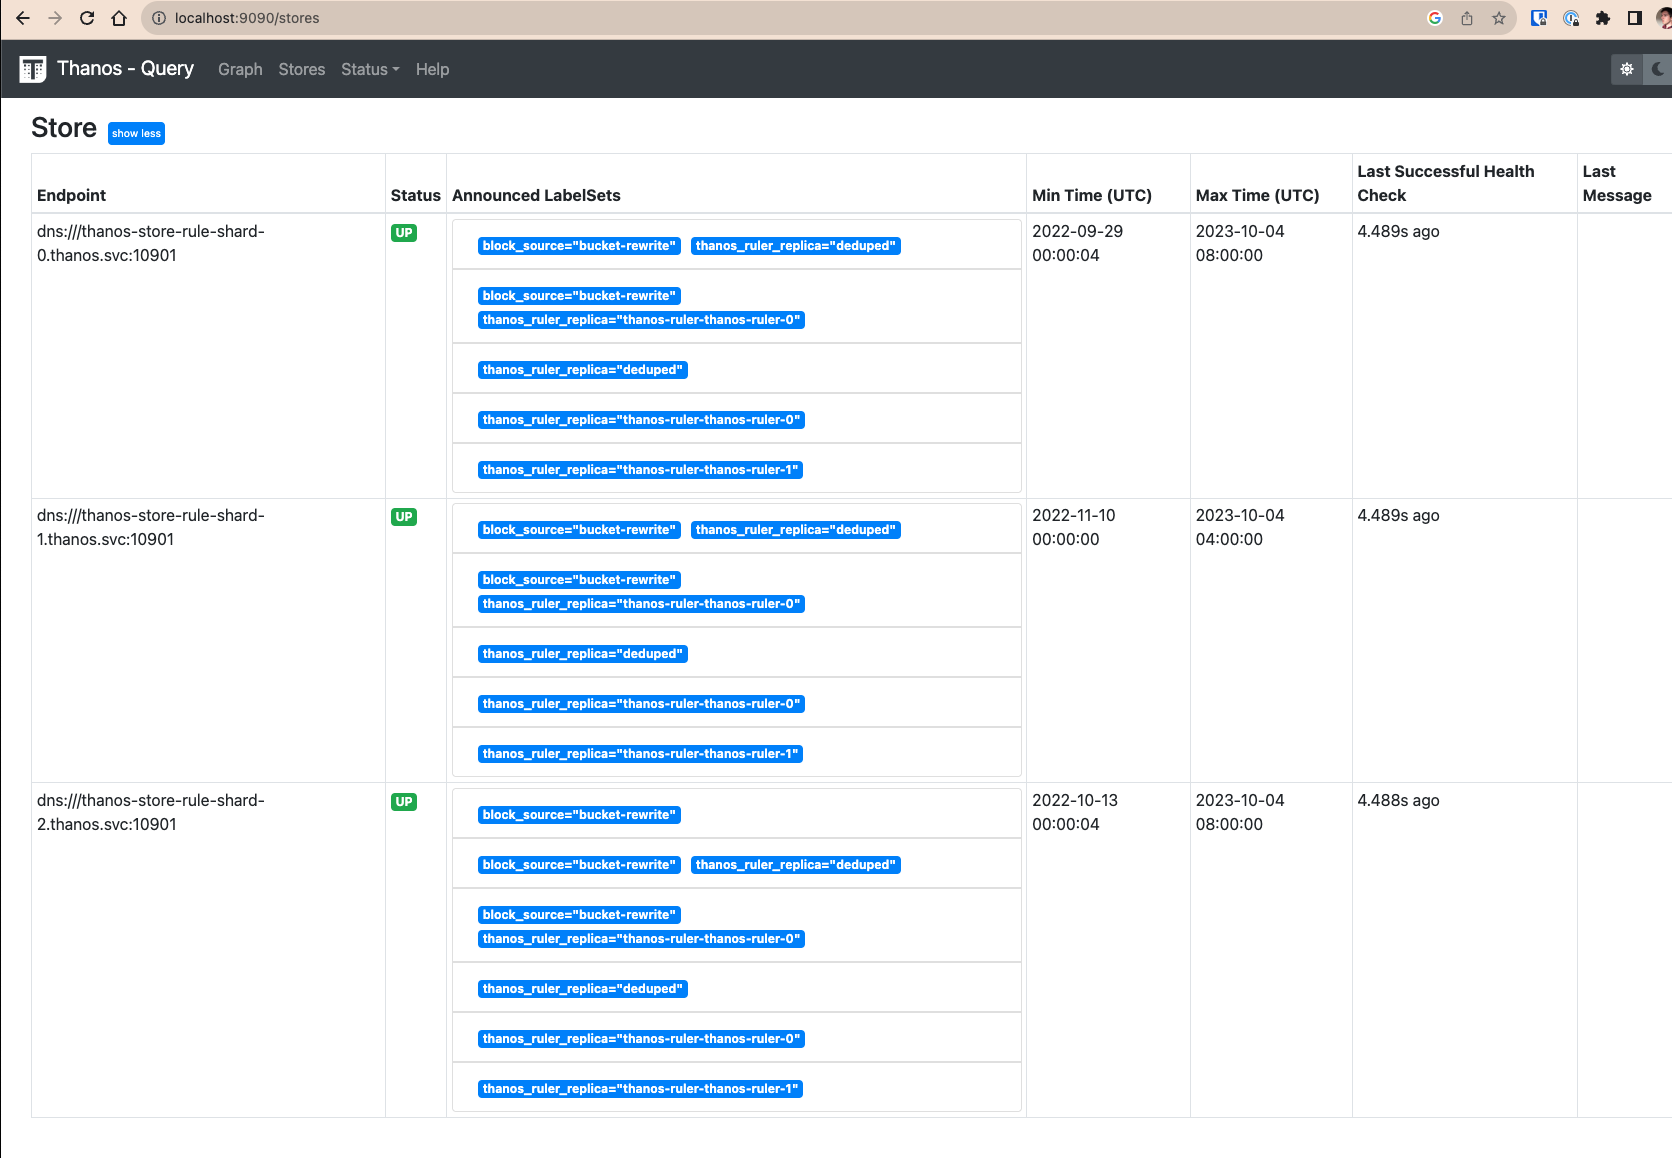Open the browser profile avatar menu

(1663, 18)
